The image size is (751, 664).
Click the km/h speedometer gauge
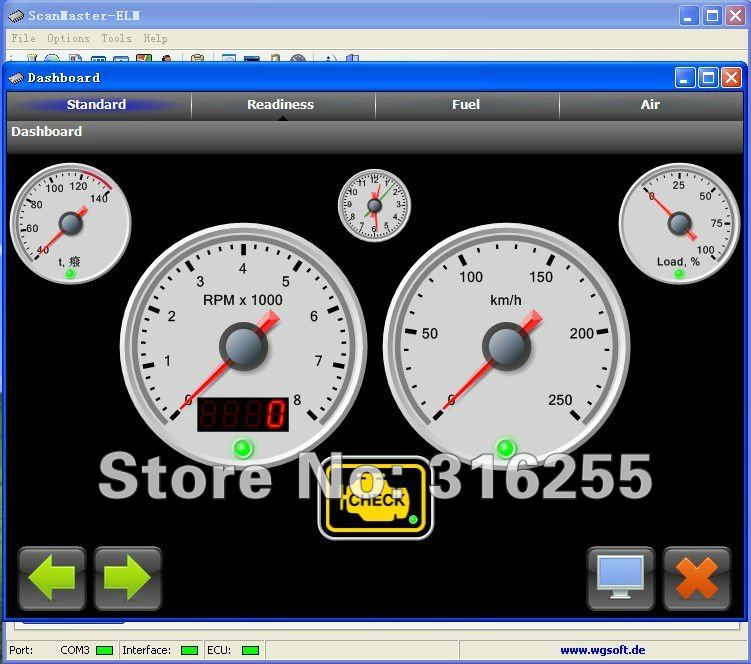click(x=506, y=346)
